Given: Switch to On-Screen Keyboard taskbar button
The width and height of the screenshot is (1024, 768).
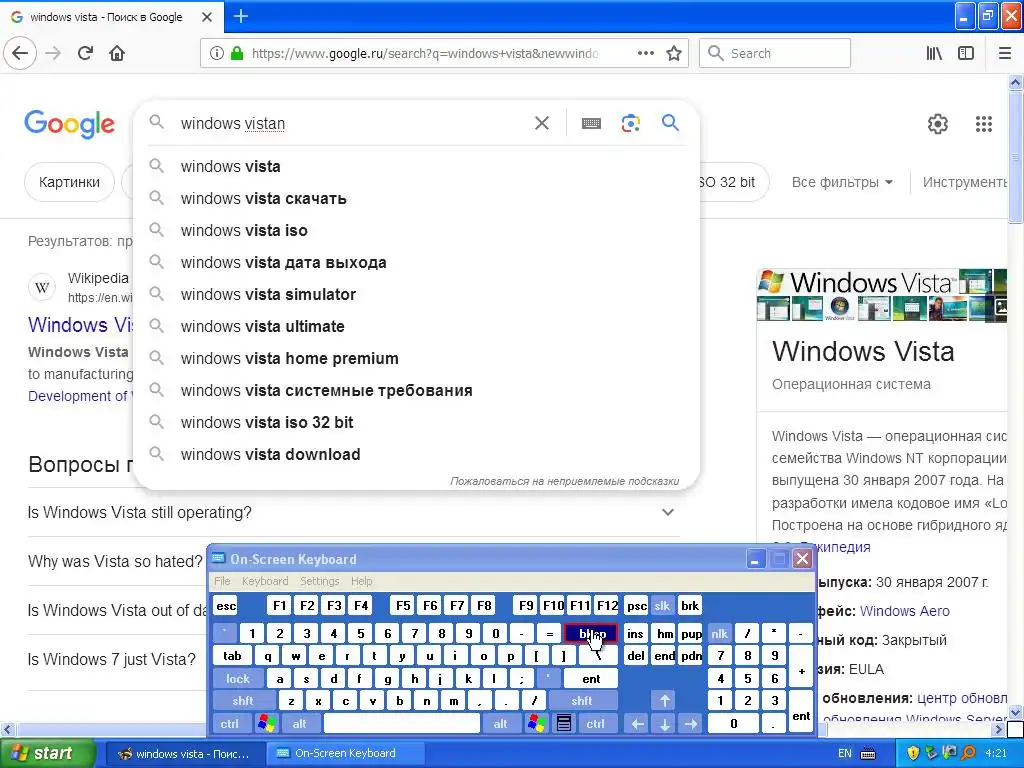Looking at the screenshot, I should click(345, 753).
